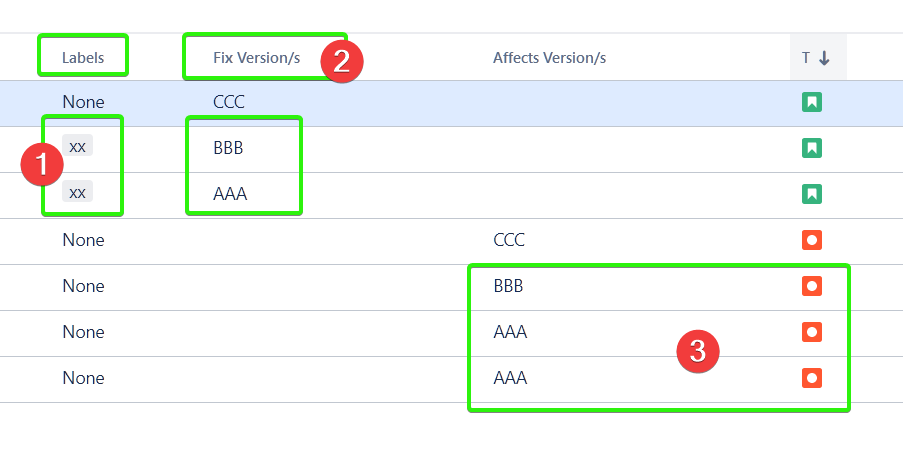Toggle sort direction with the T column arrow
Image resolution: width=903 pixels, height=469 pixels.
[x=824, y=58]
